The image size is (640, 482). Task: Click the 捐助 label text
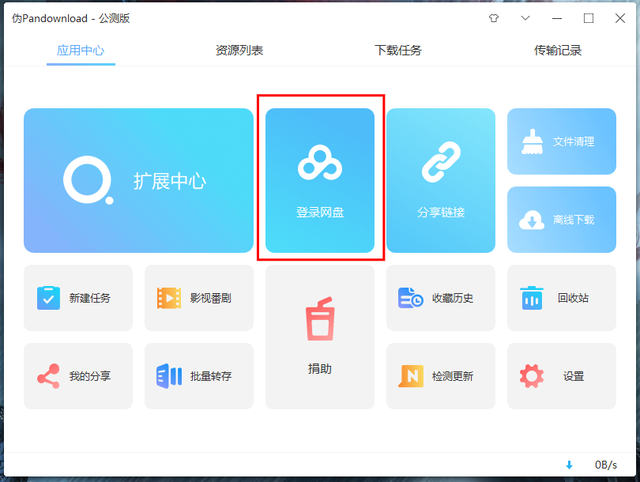pos(320,369)
